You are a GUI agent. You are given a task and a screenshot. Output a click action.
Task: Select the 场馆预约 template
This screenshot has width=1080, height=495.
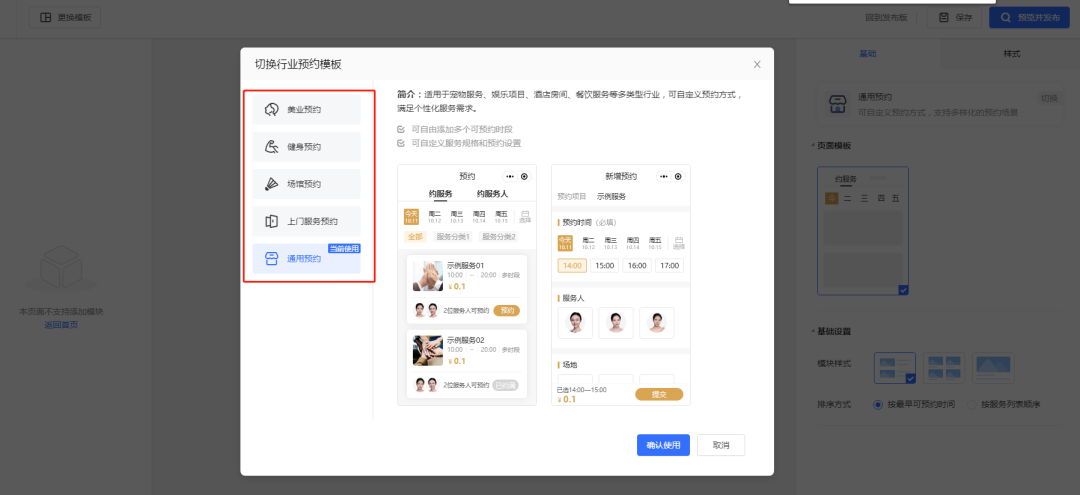coord(306,184)
